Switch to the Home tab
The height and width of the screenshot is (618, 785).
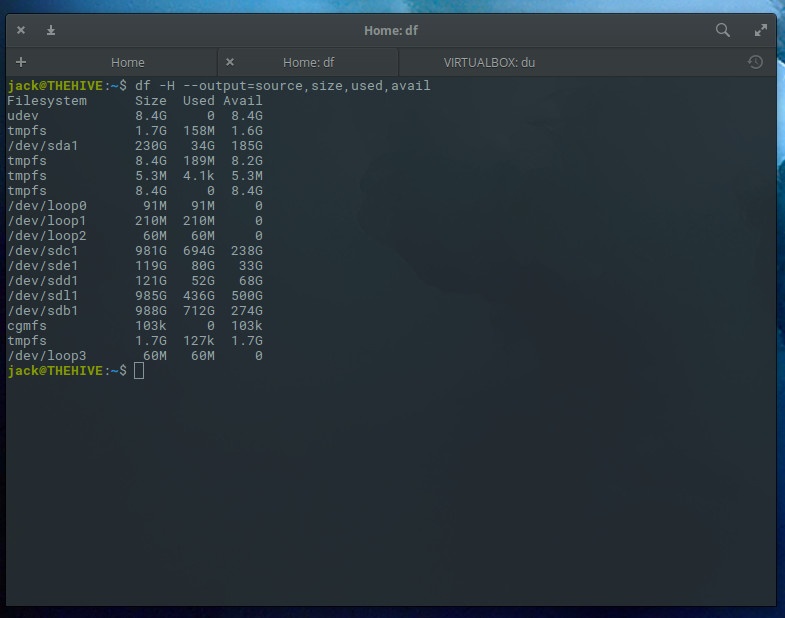pos(127,62)
